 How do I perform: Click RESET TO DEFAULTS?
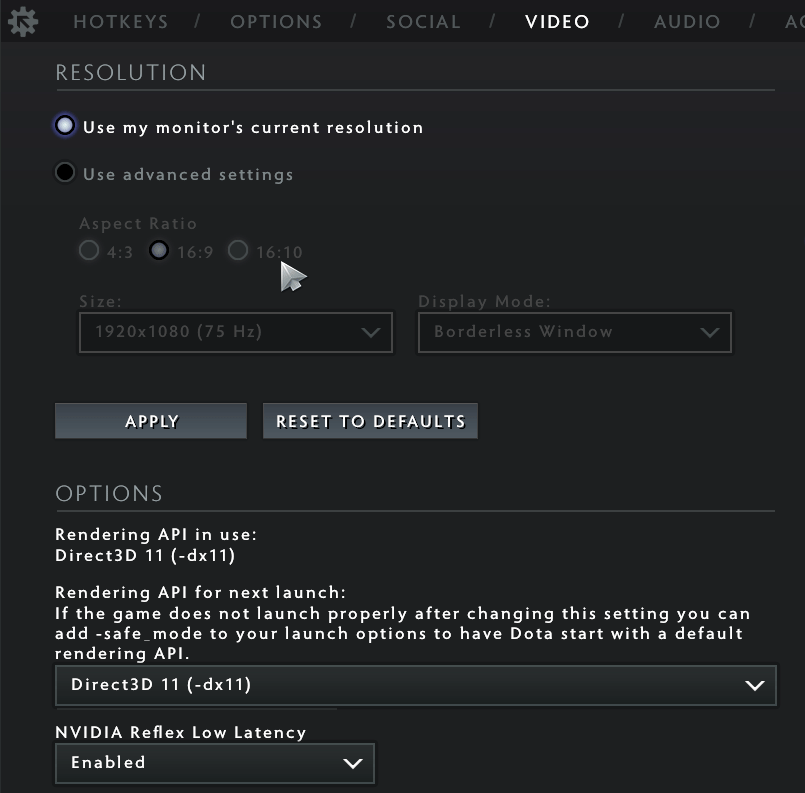point(370,420)
